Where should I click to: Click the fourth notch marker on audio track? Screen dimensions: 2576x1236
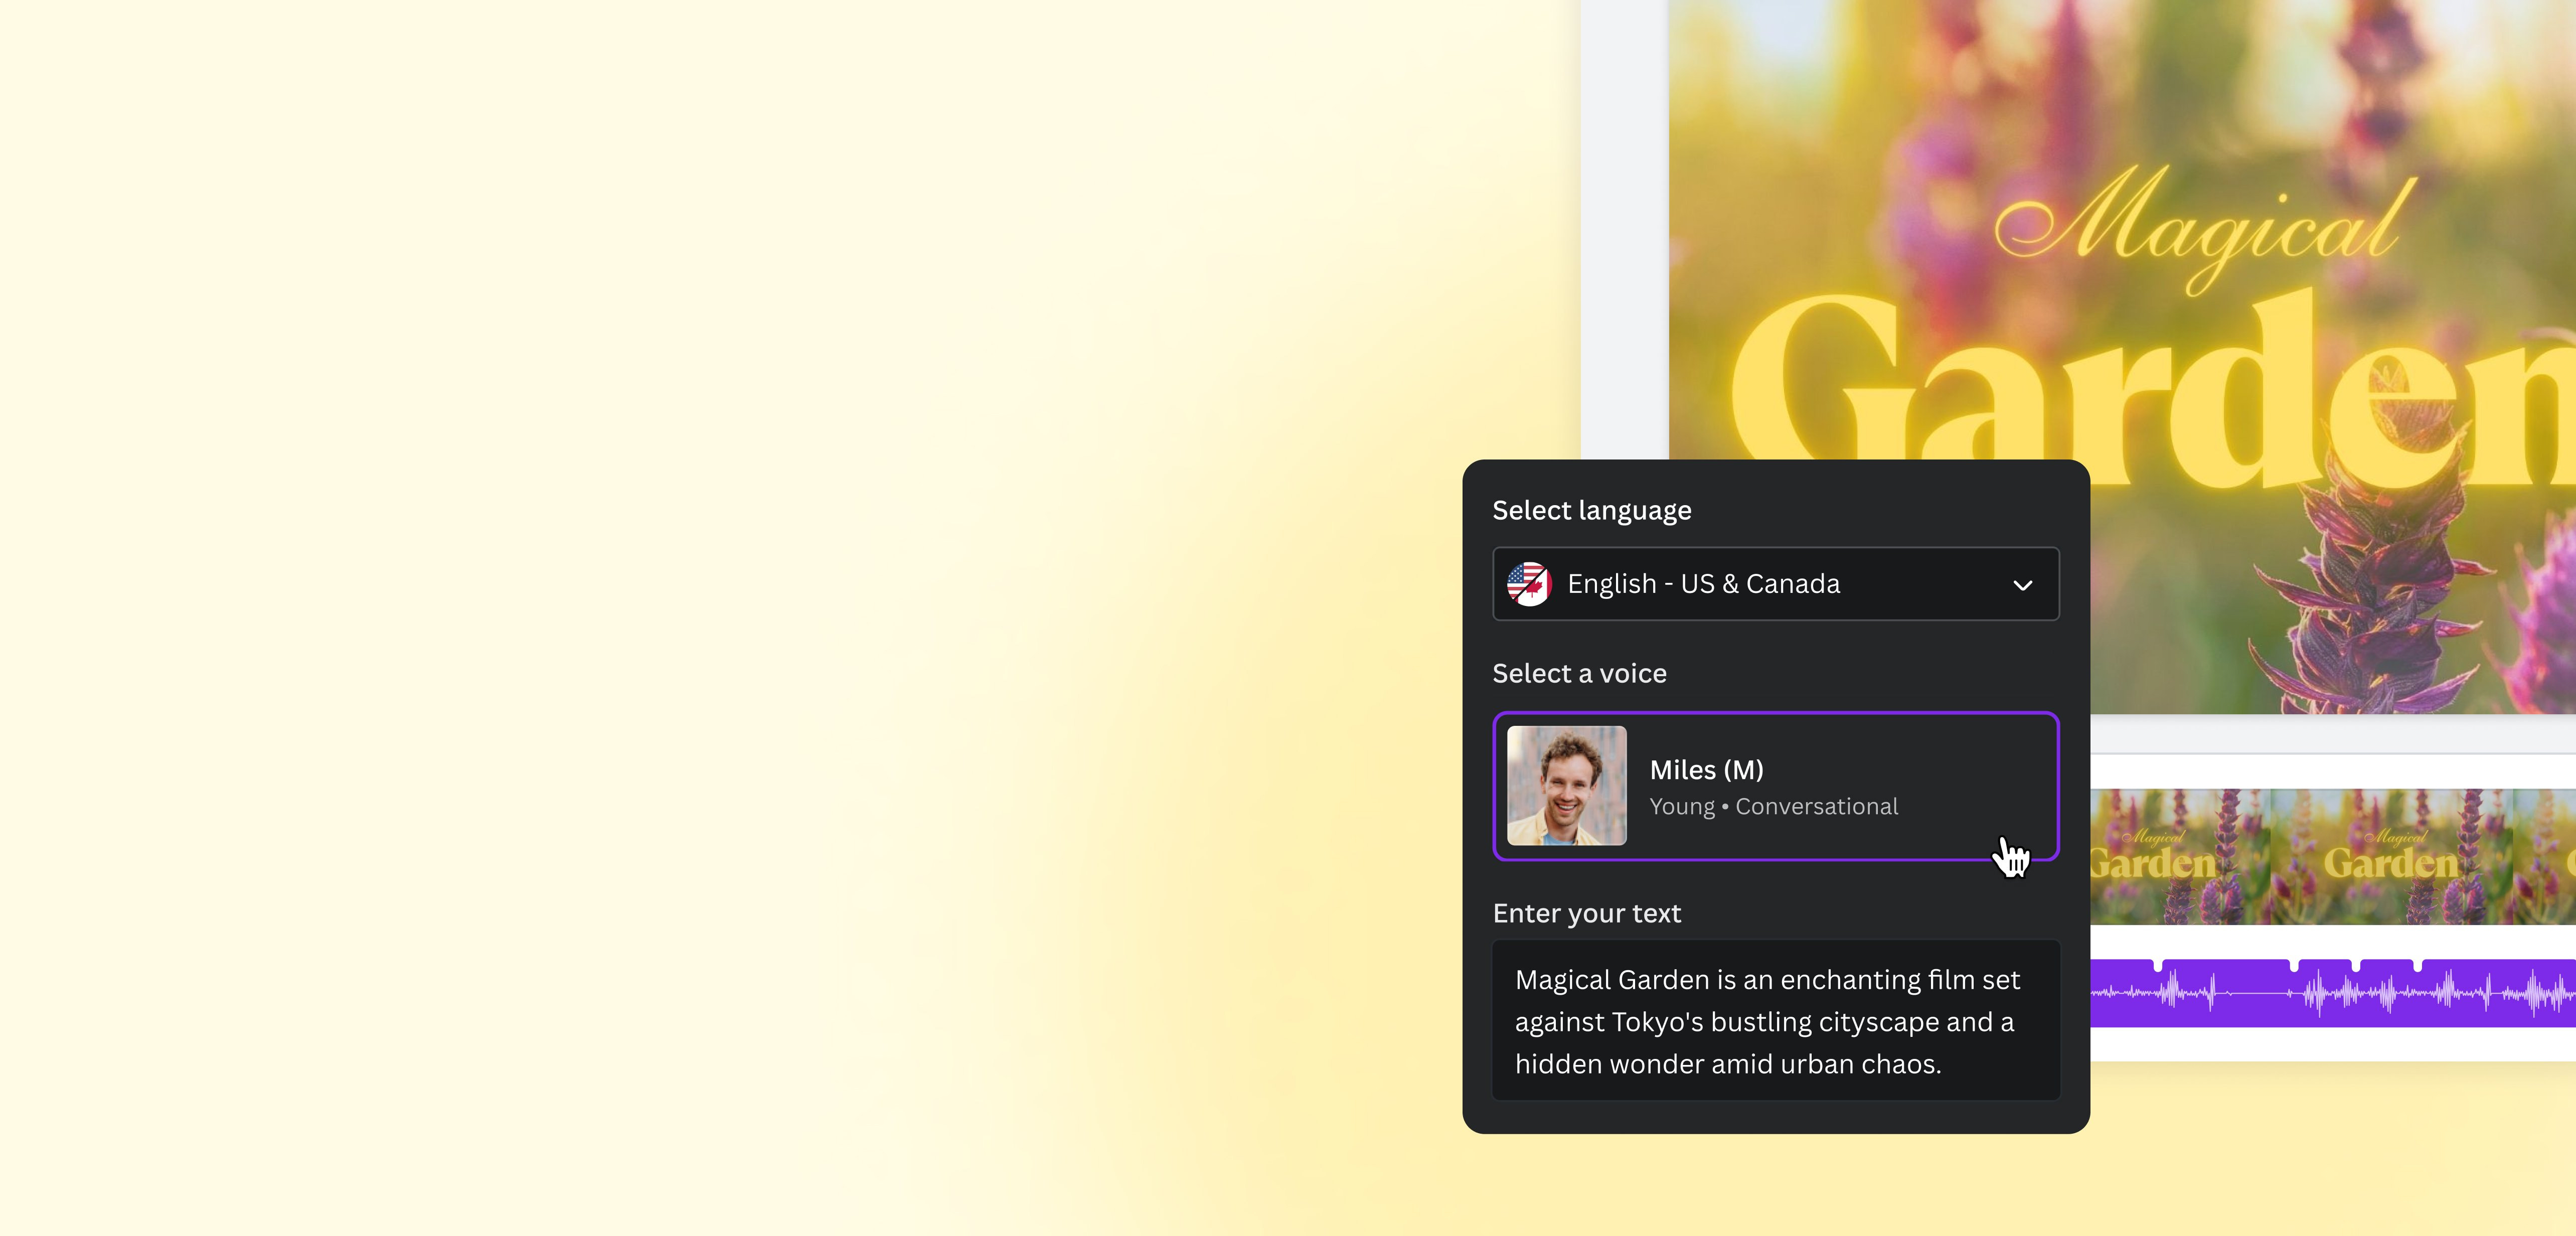coord(2417,965)
